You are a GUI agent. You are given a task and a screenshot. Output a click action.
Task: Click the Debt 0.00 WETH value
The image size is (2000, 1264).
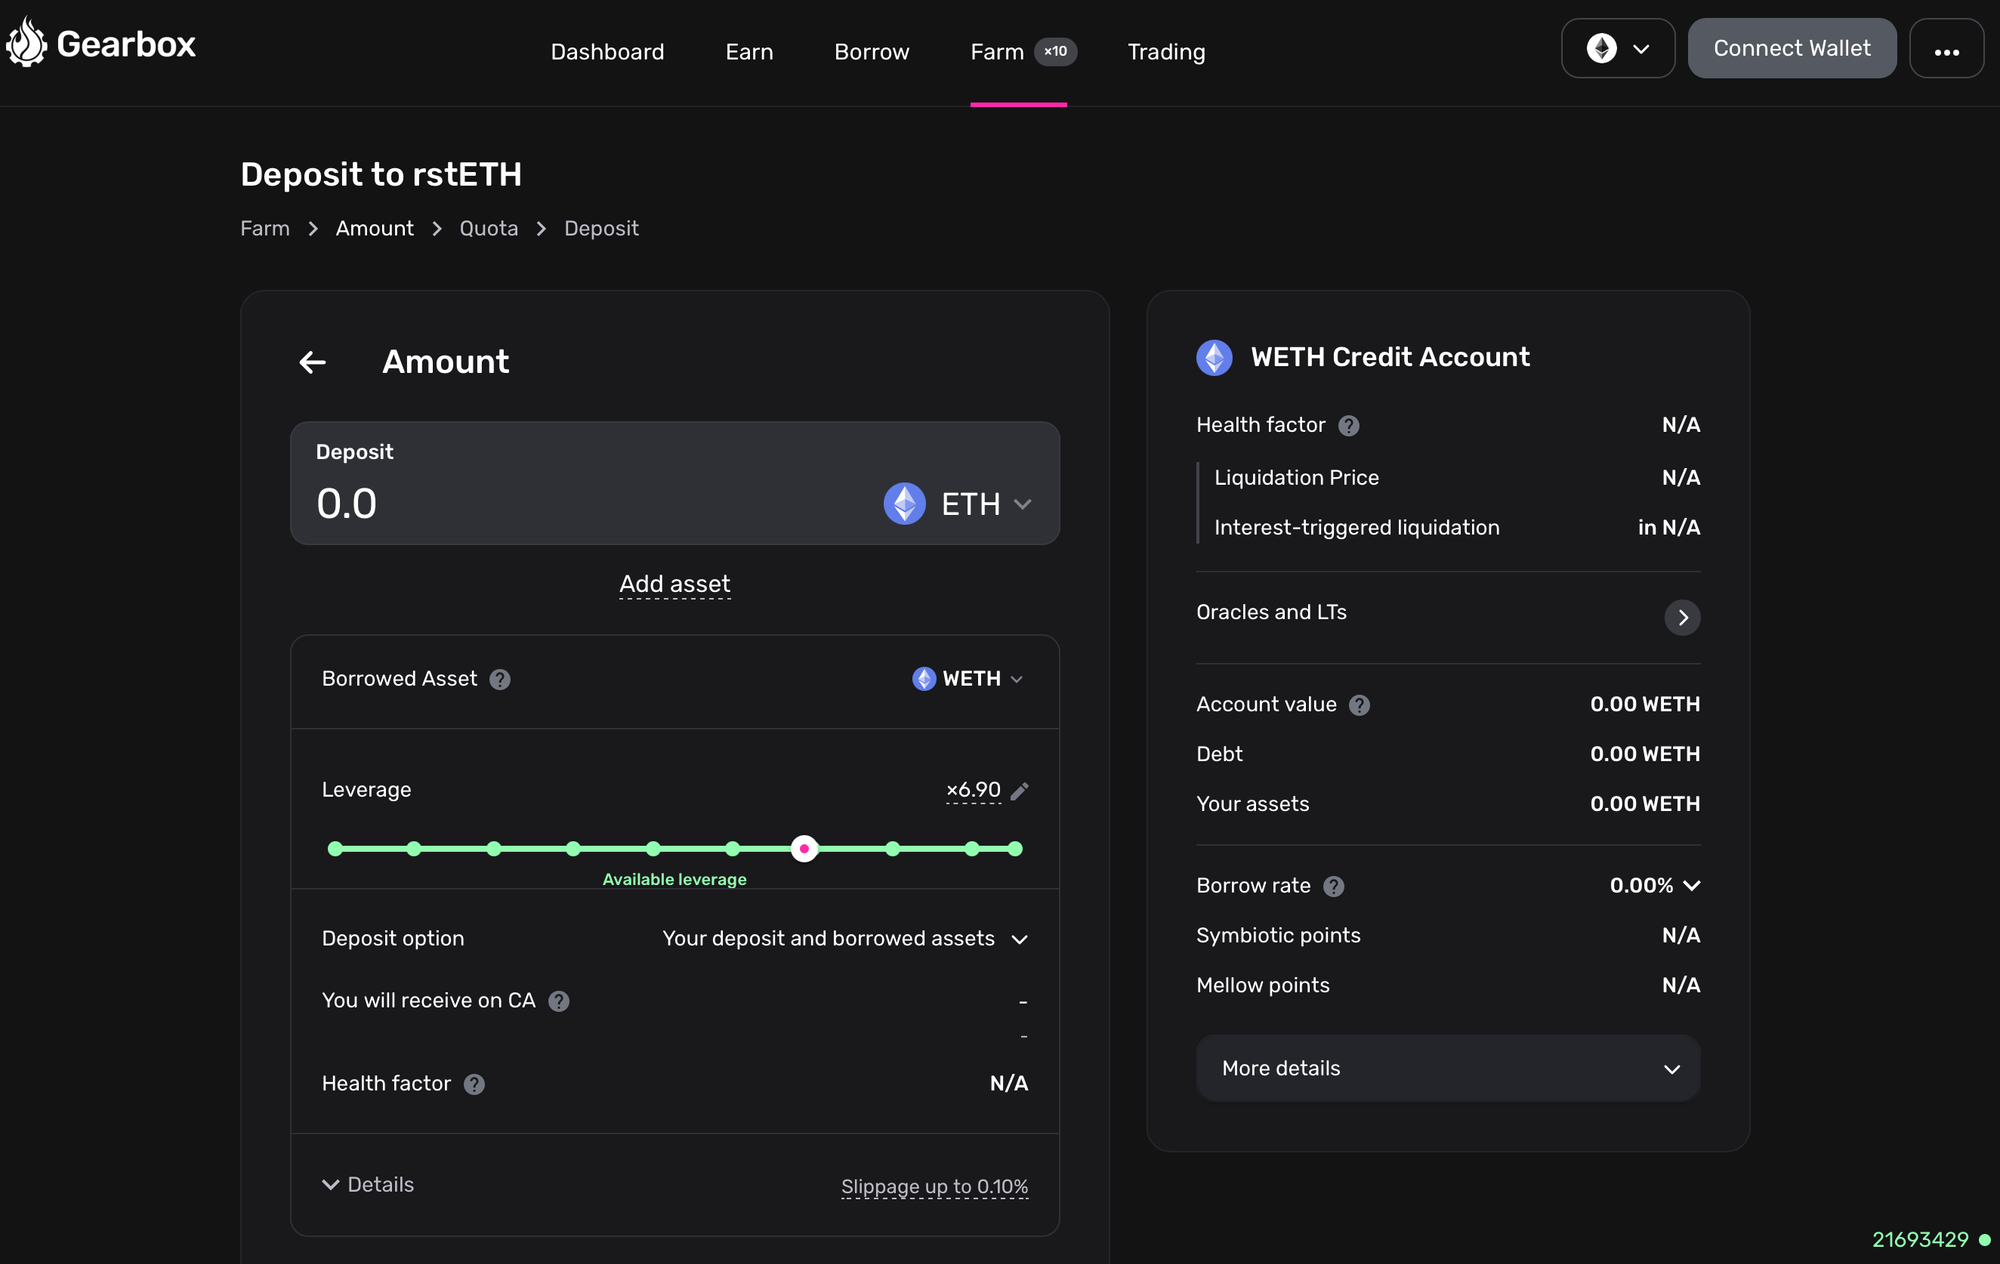coord(1644,754)
